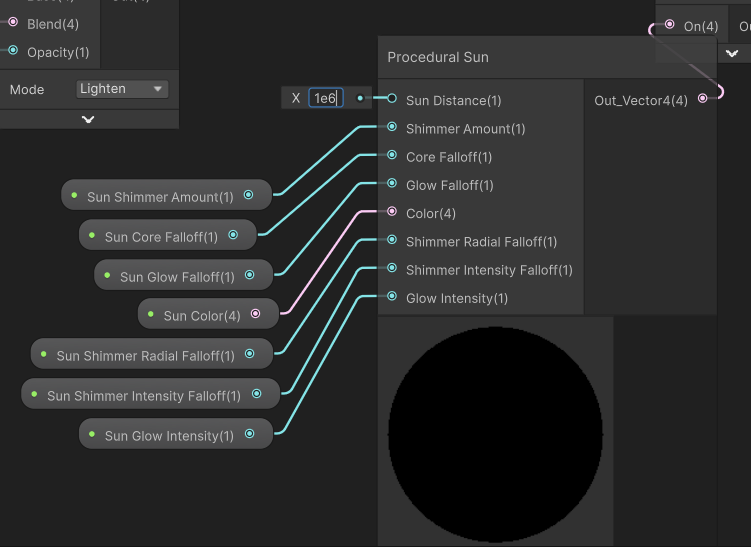Click the Opacity(1) input port
Viewport: 751px width, 547px height.
pyautogui.click(x=13, y=51)
